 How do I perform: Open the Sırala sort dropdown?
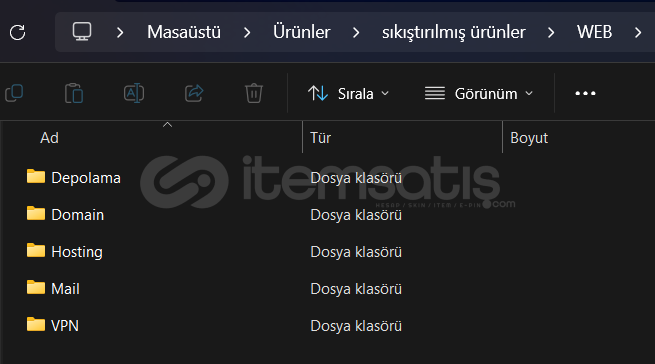point(348,94)
